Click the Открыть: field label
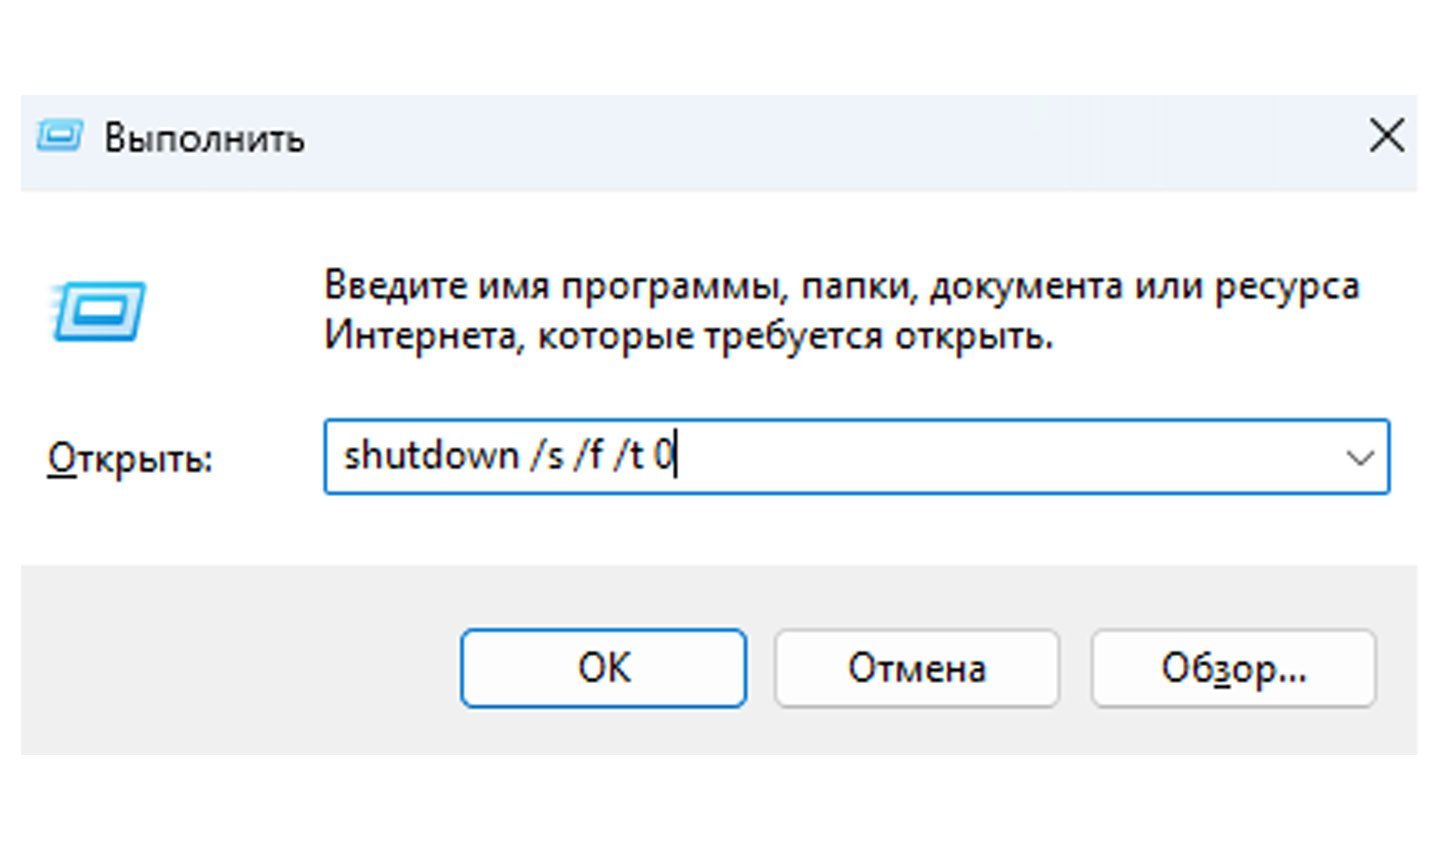The width and height of the screenshot is (1440, 850). 130,459
